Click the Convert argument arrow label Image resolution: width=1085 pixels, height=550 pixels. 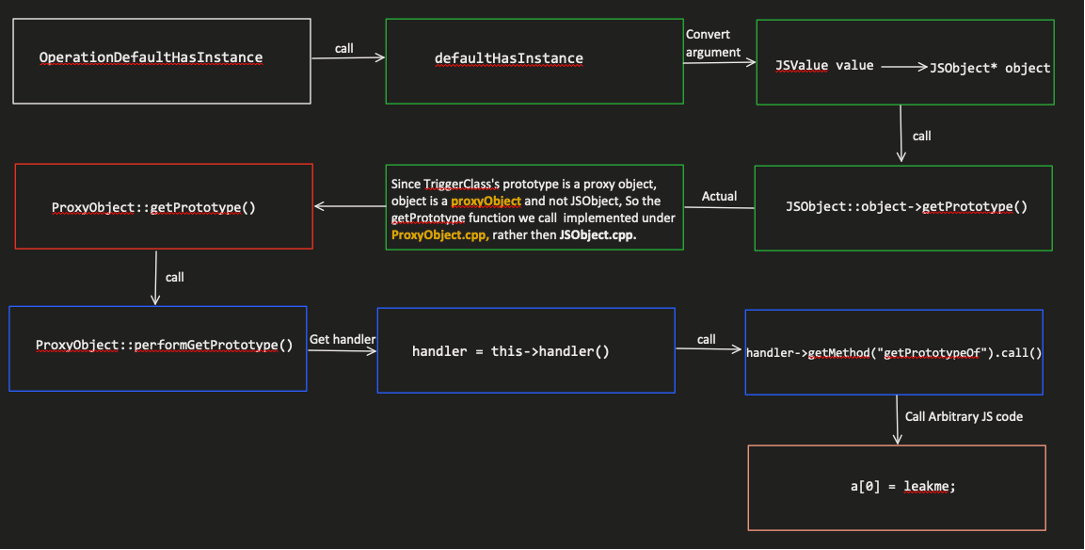click(713, 43)
